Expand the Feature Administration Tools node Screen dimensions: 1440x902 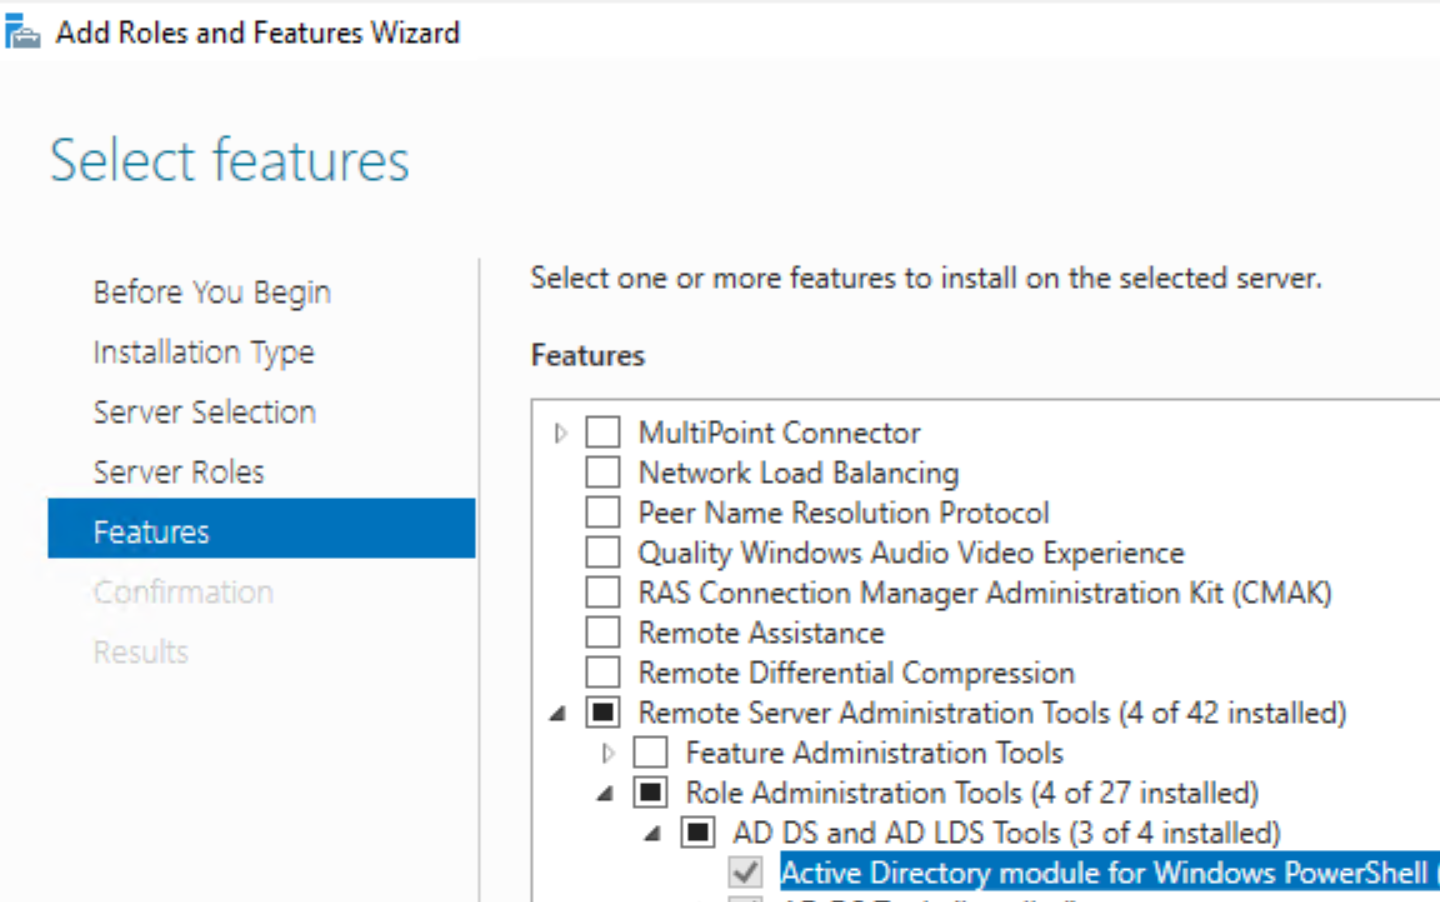click(x=607, y=753)
